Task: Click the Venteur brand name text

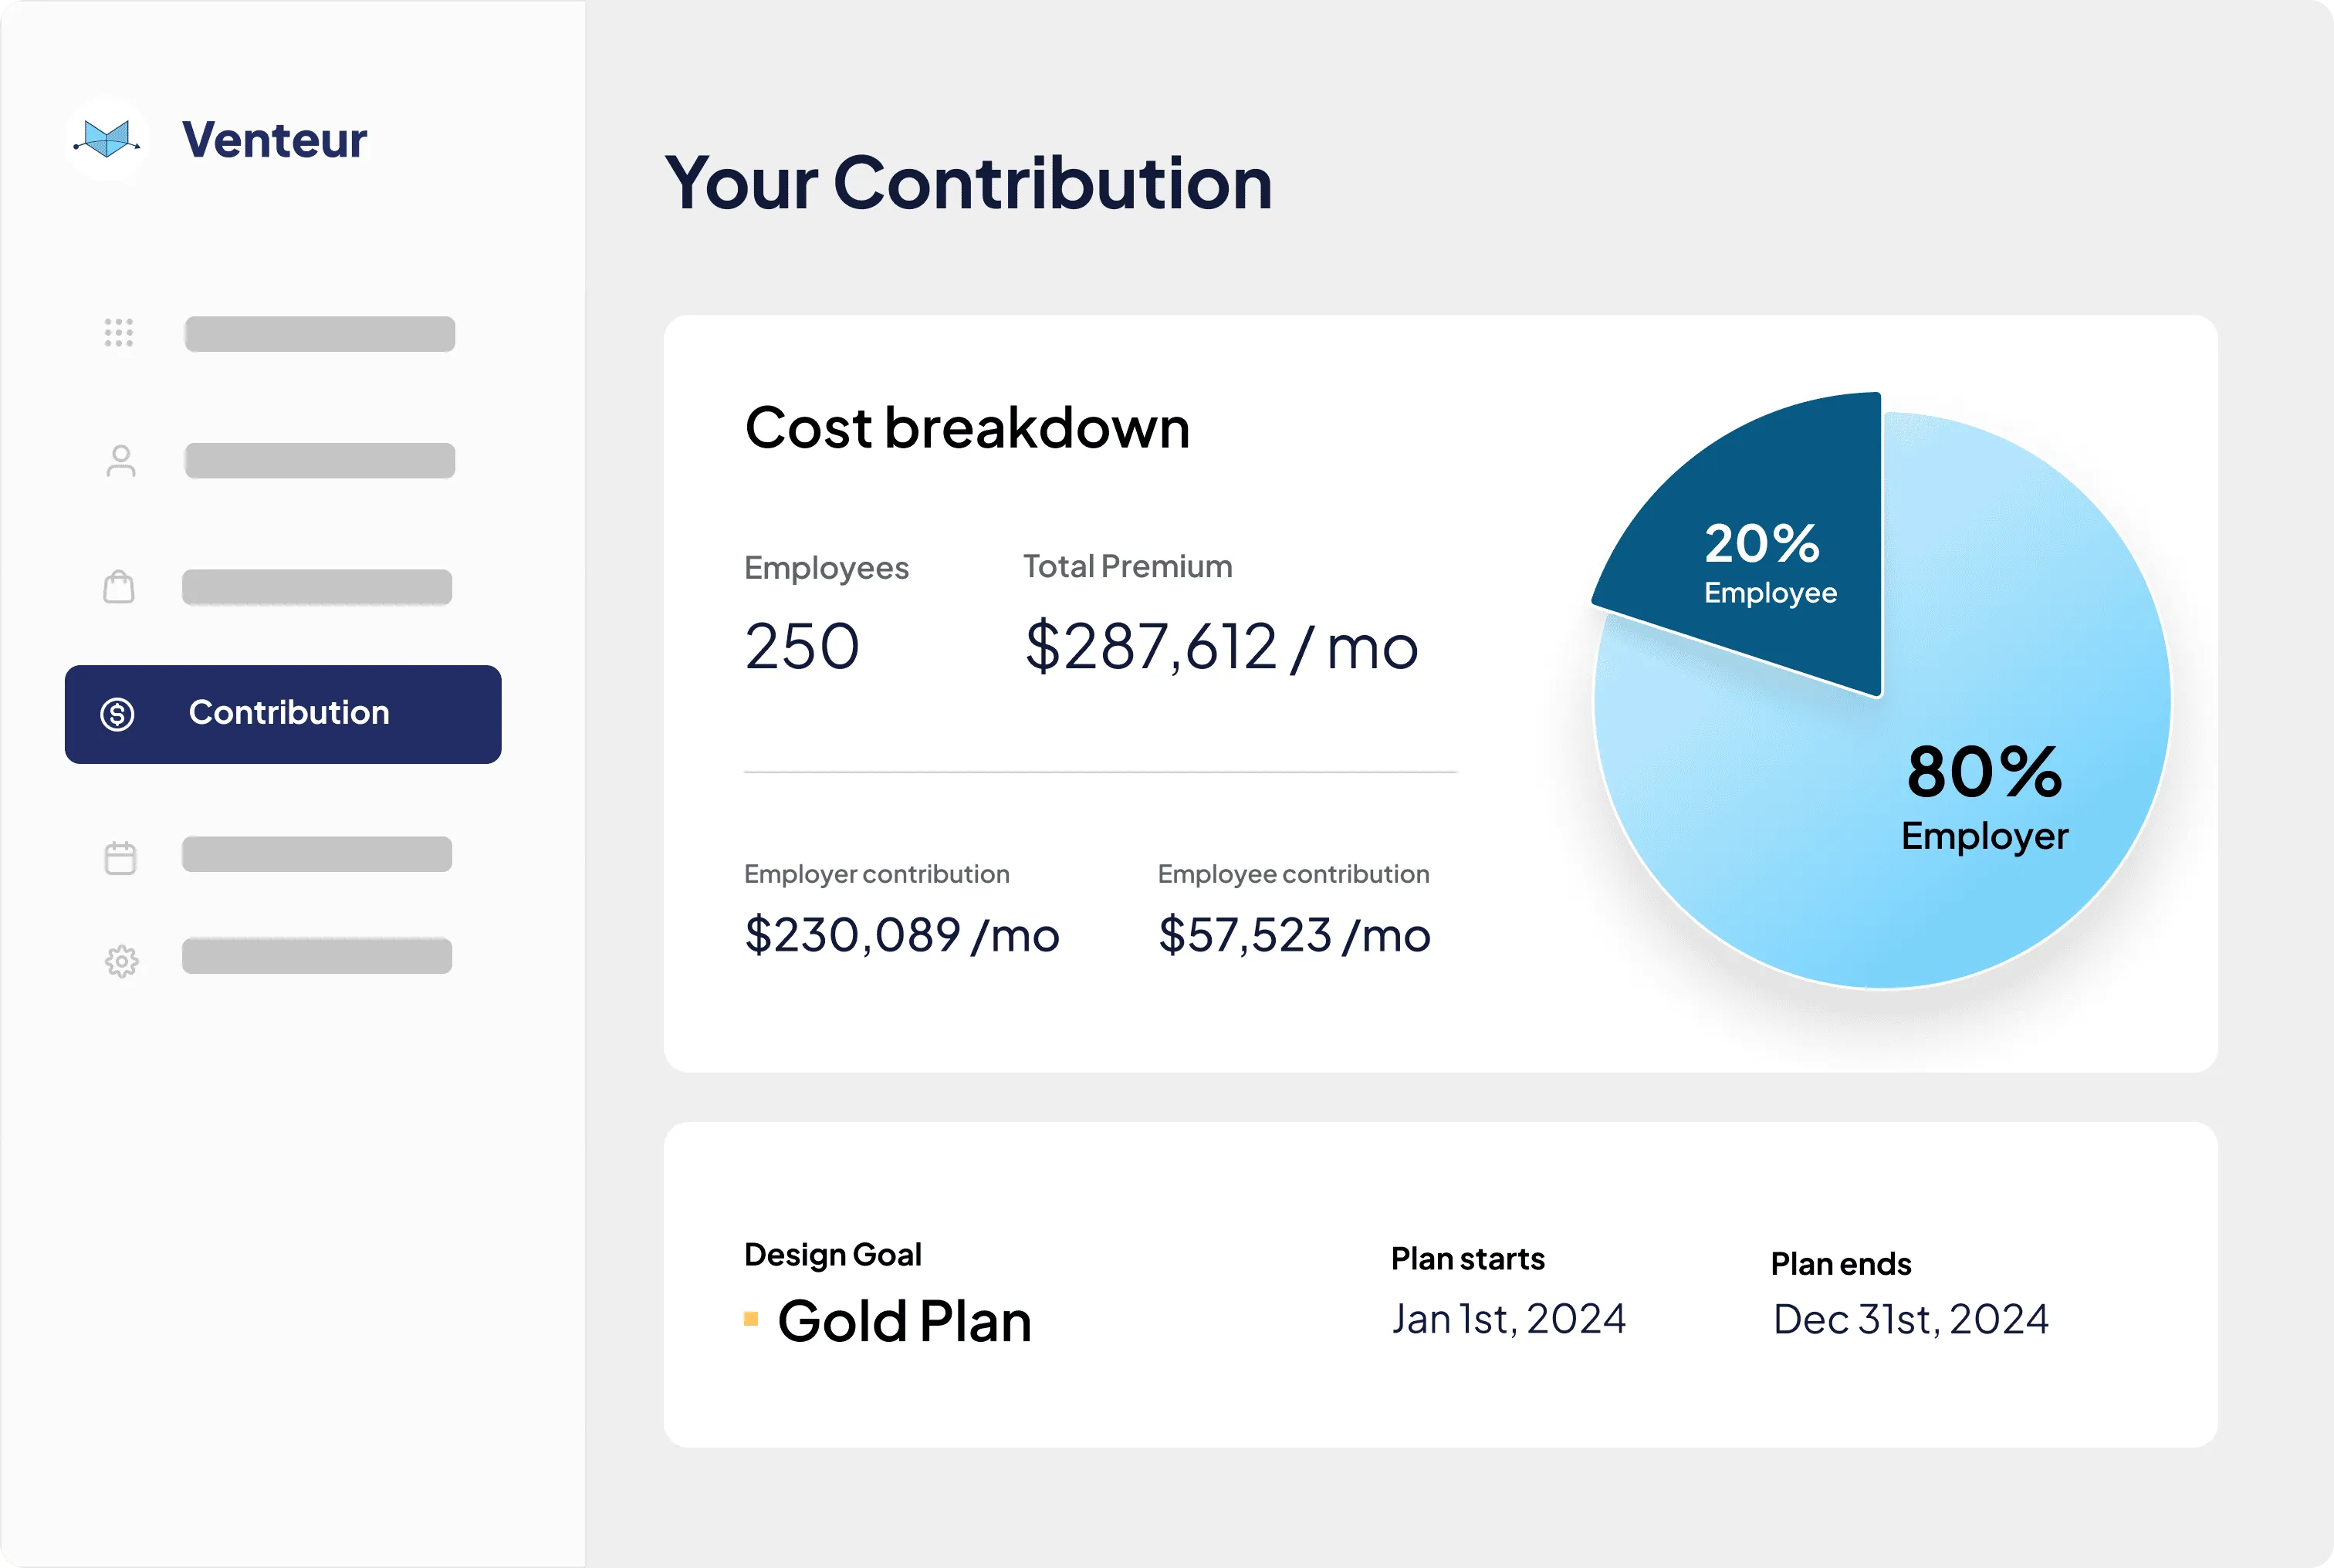Action: [x=274, y=140]
